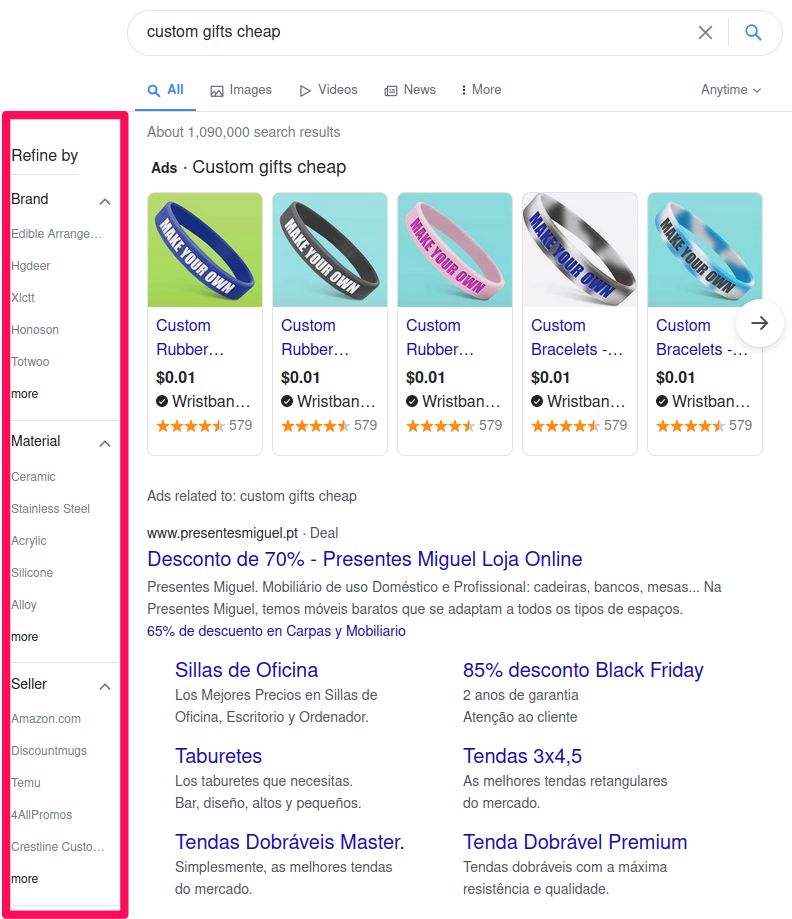This screenshot has width=792, height=919.
Task: Click the blue search magnifier icon
Action: [x=753, y=33]
